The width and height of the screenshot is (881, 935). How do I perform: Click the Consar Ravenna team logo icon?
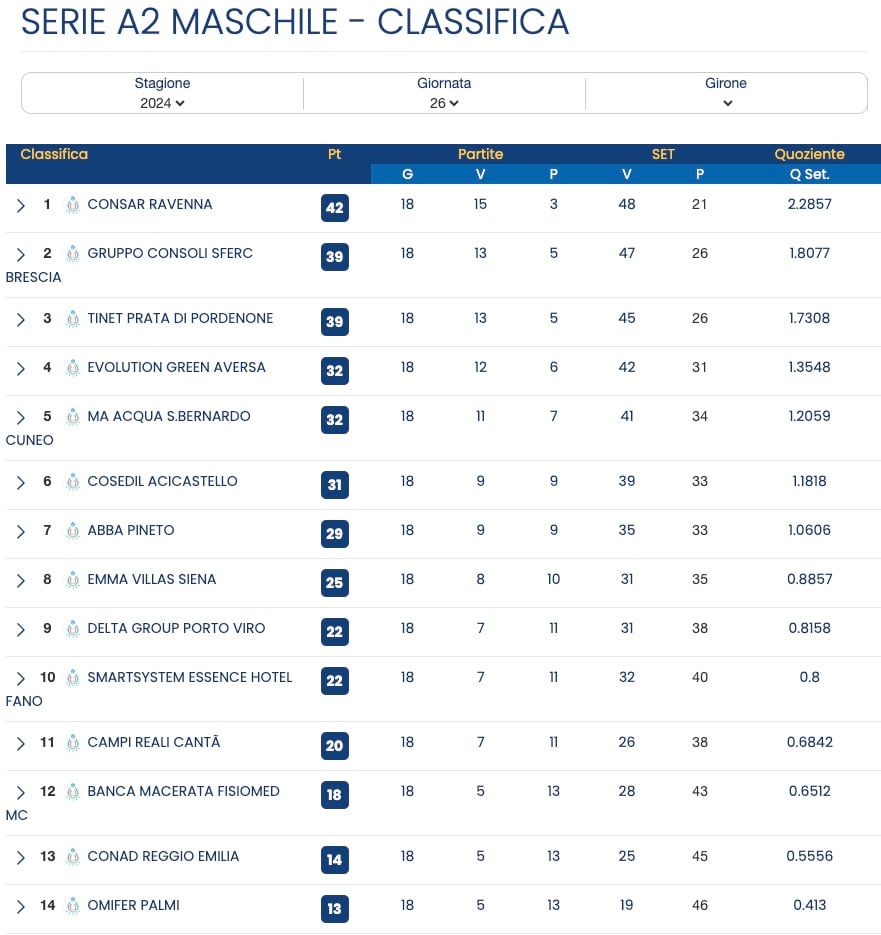coord(73,205)
